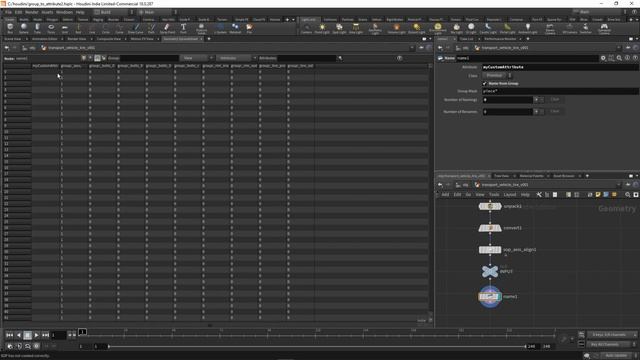Screen dimensions: 640x360
Task: Select the Ambient Light shelf tool
Action: [527, 28]
